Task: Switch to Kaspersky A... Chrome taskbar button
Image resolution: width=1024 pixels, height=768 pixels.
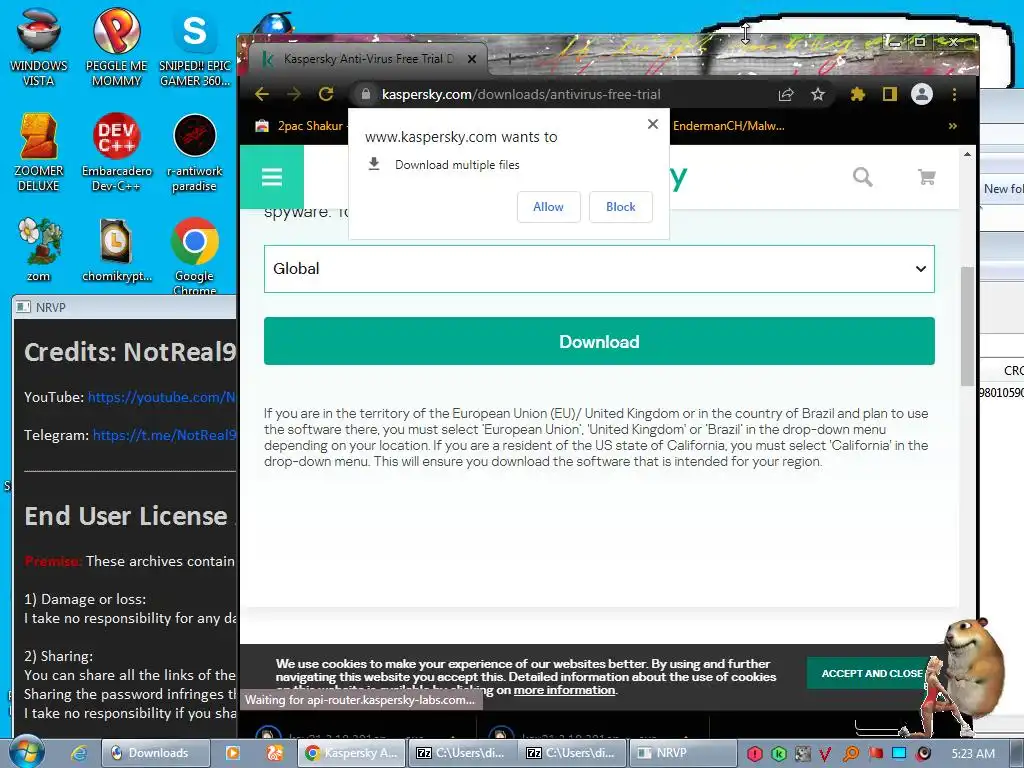Action: pos(351,753)
